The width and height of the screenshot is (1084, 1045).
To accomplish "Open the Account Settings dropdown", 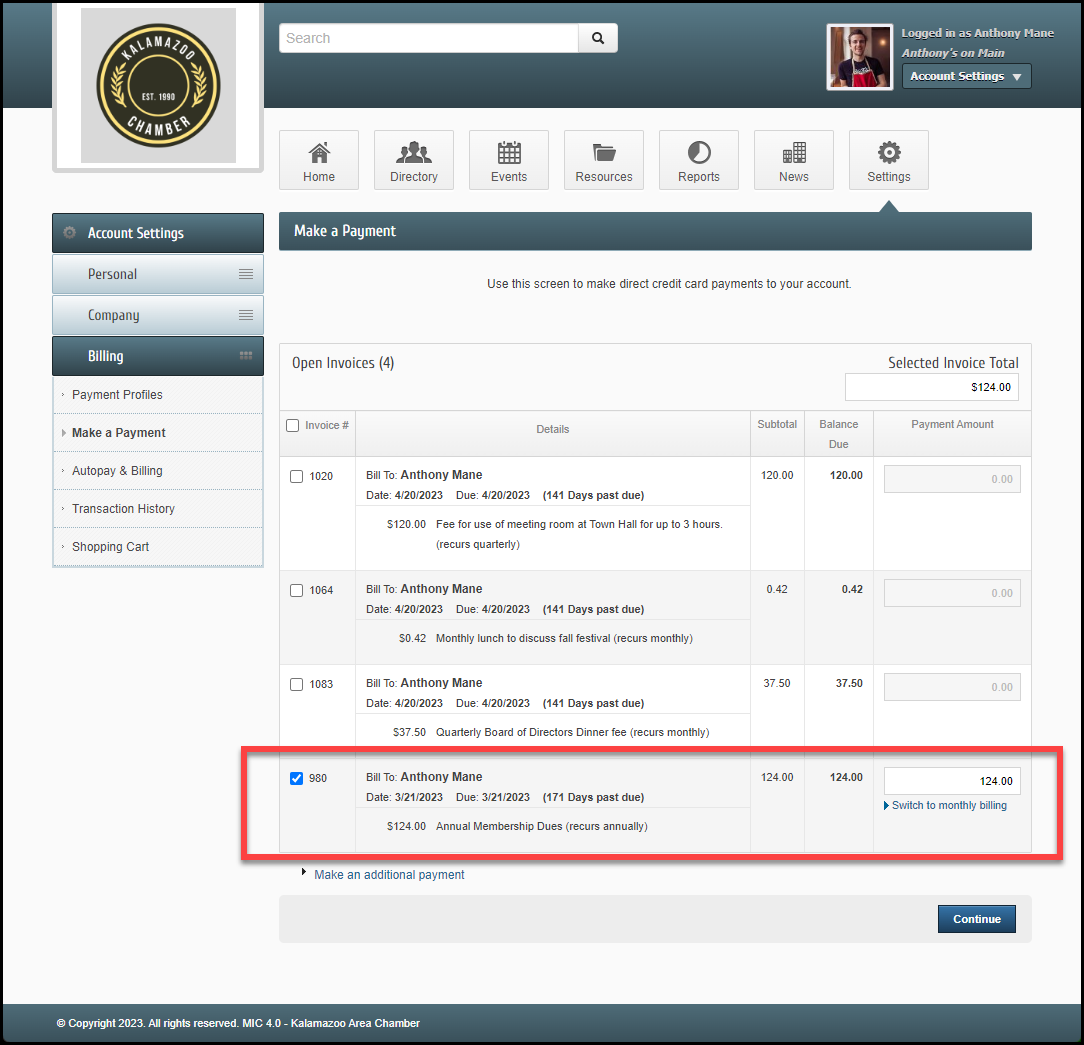I will click(x=966, y=76).
